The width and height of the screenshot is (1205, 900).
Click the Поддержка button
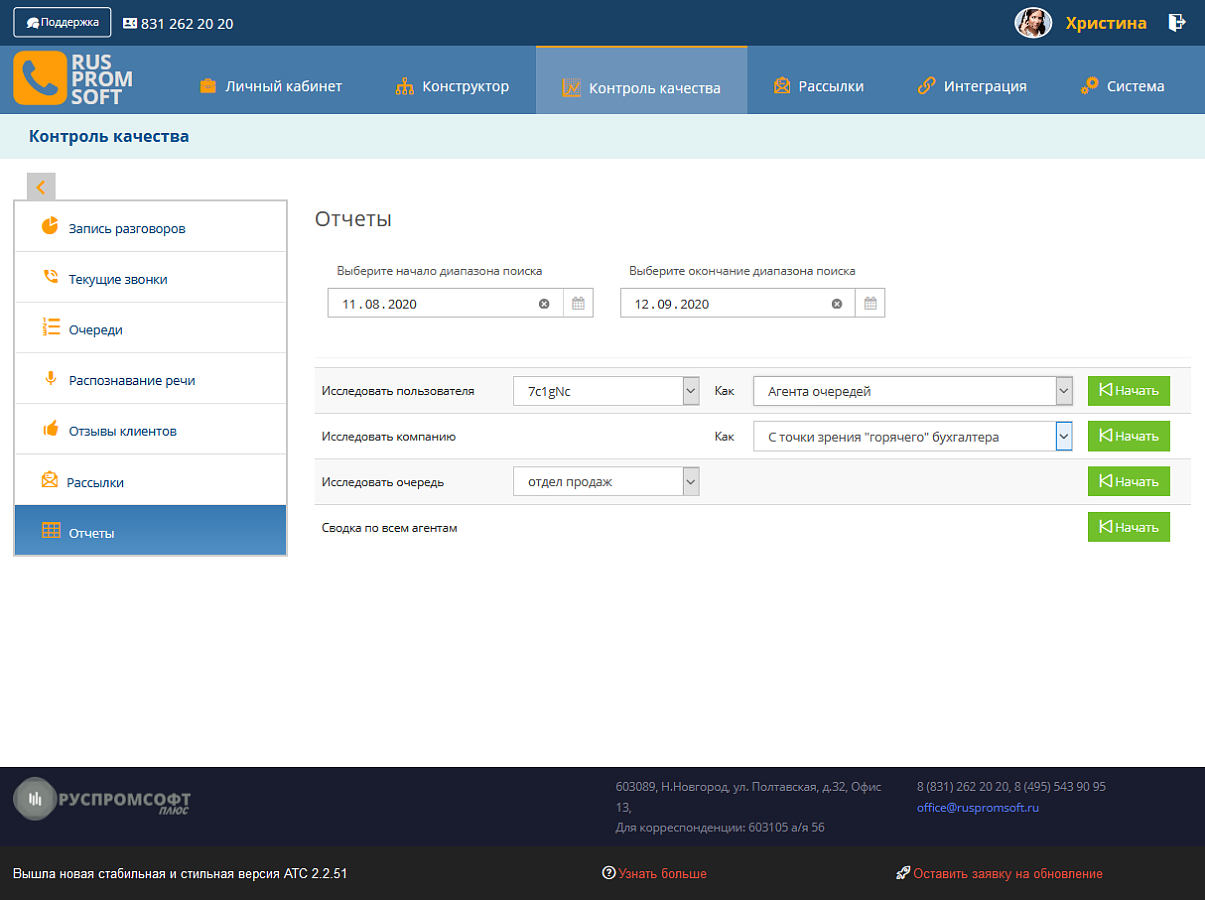(62, 22)
